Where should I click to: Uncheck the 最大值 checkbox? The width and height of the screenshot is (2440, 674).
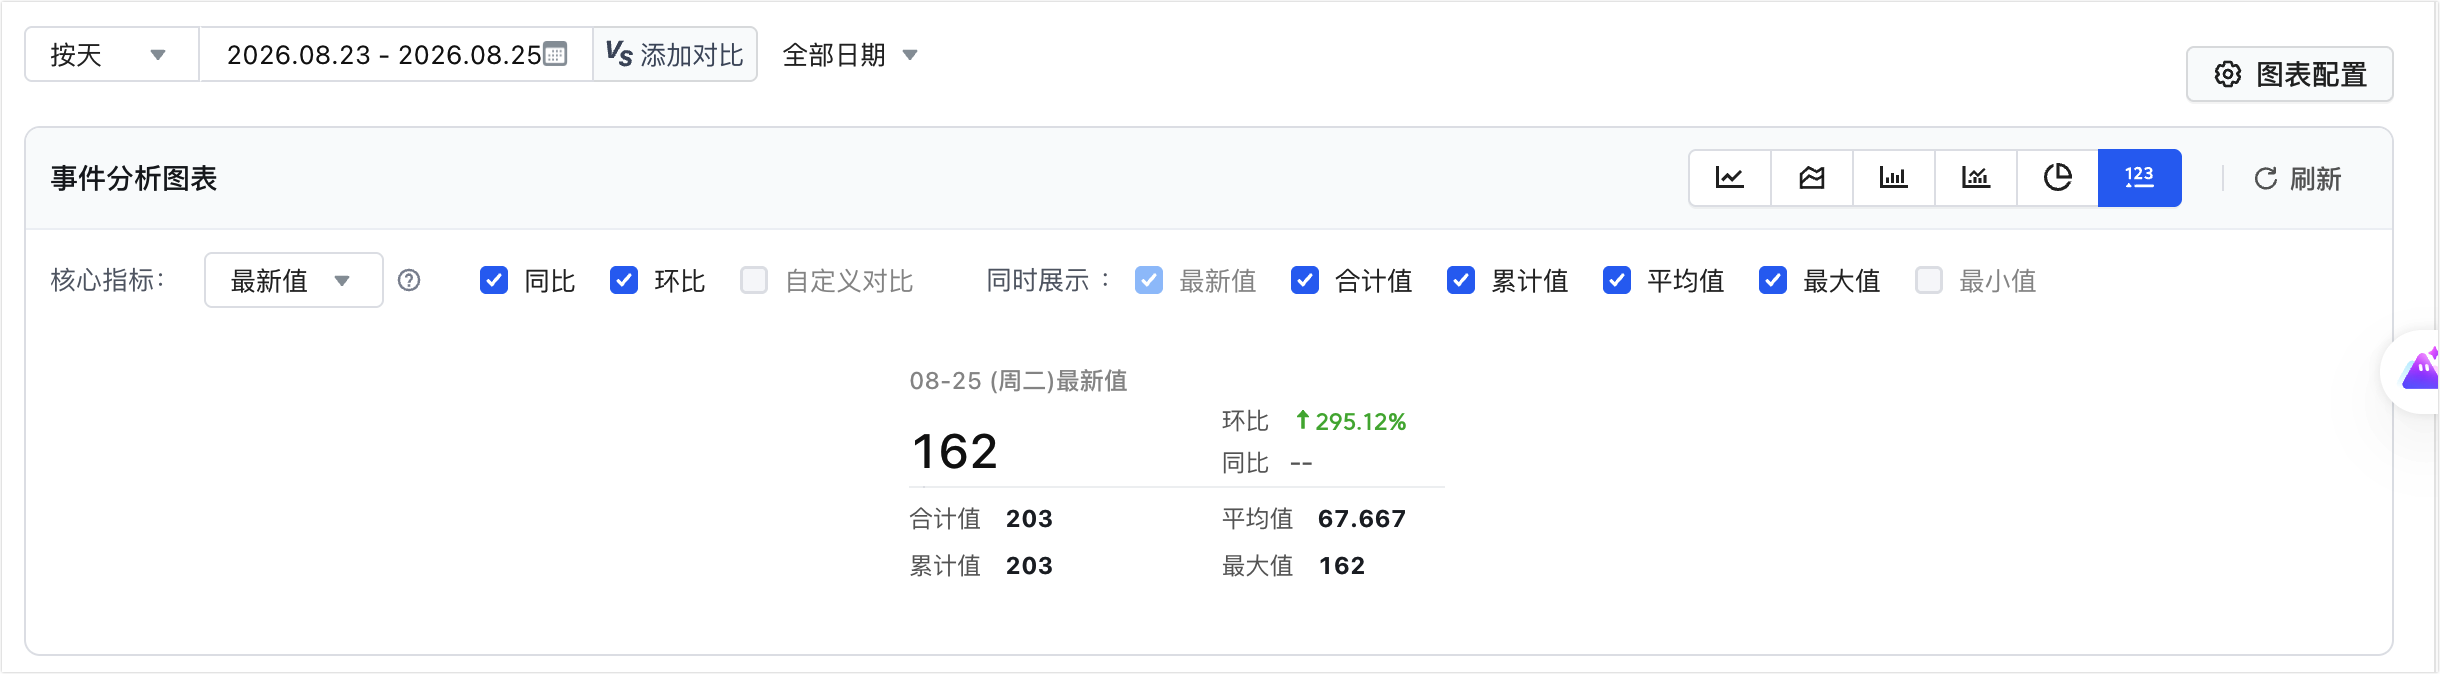tap(1773, 280)
